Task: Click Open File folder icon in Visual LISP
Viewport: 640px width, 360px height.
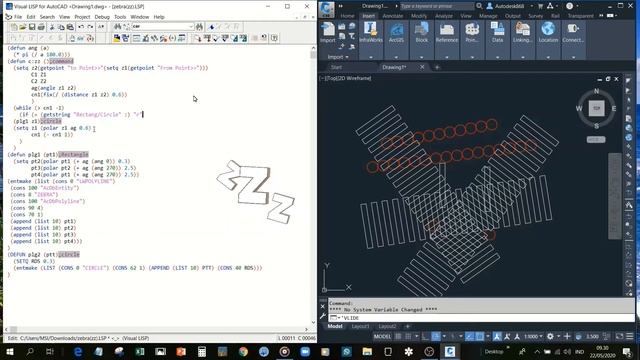Action: pyautogui.click(x=23, y=27)
